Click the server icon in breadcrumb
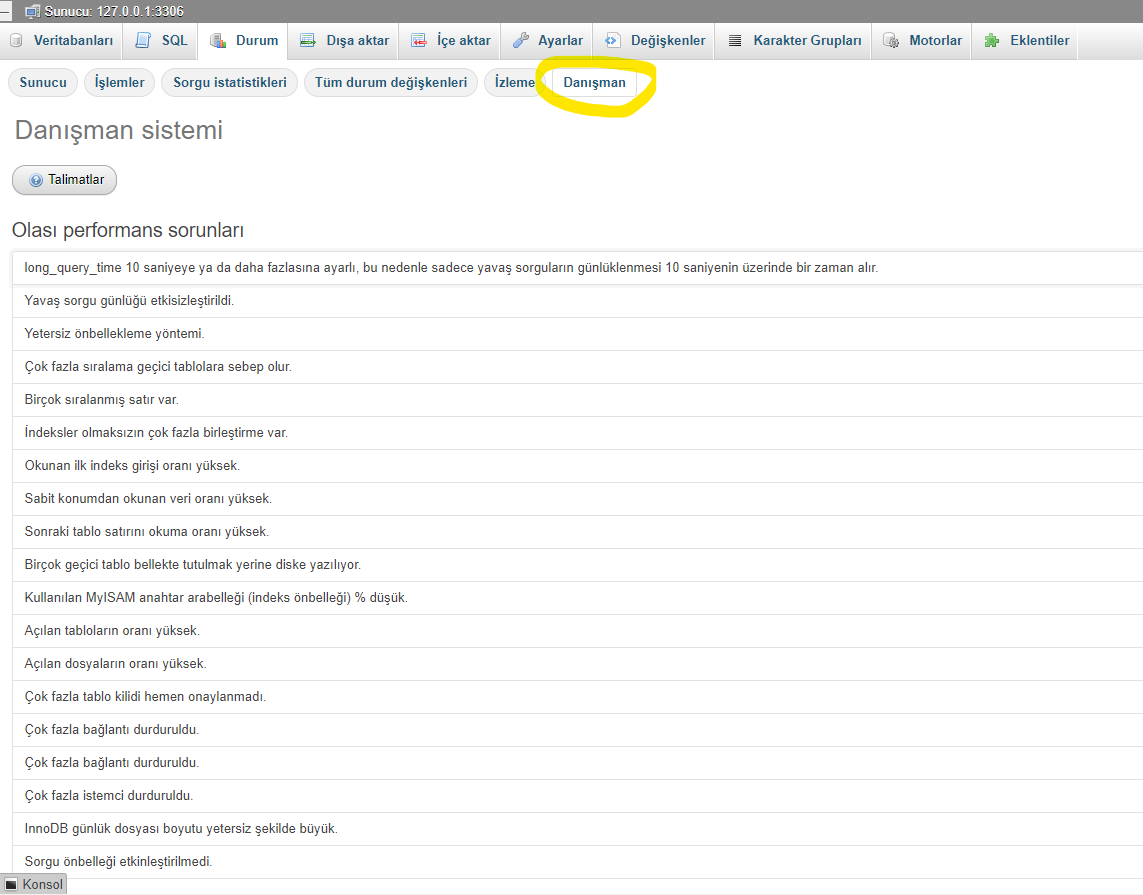The height and width of the screenshot is (895, 1143). pos(32,11)
